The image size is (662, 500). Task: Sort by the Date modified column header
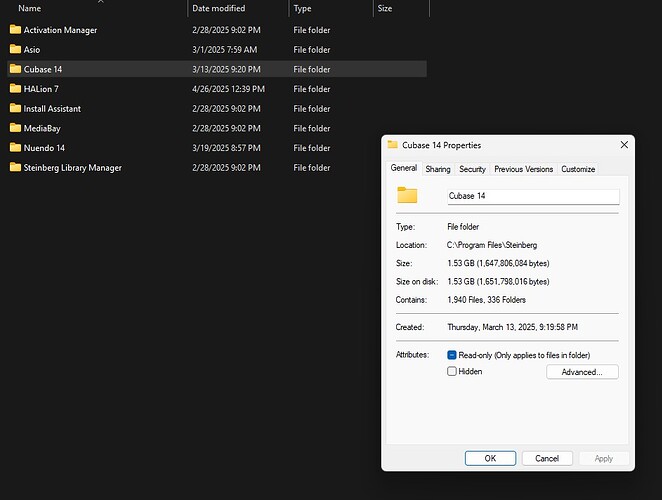(x=218, y=8)
